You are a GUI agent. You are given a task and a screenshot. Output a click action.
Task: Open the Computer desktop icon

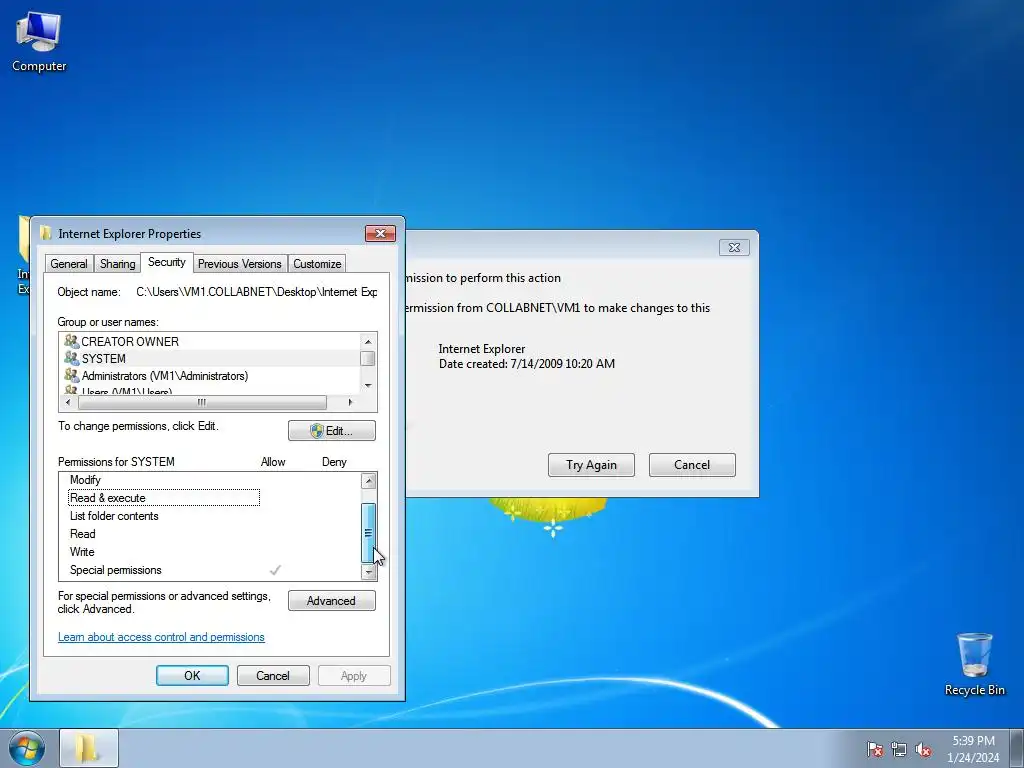pos(39,40)
